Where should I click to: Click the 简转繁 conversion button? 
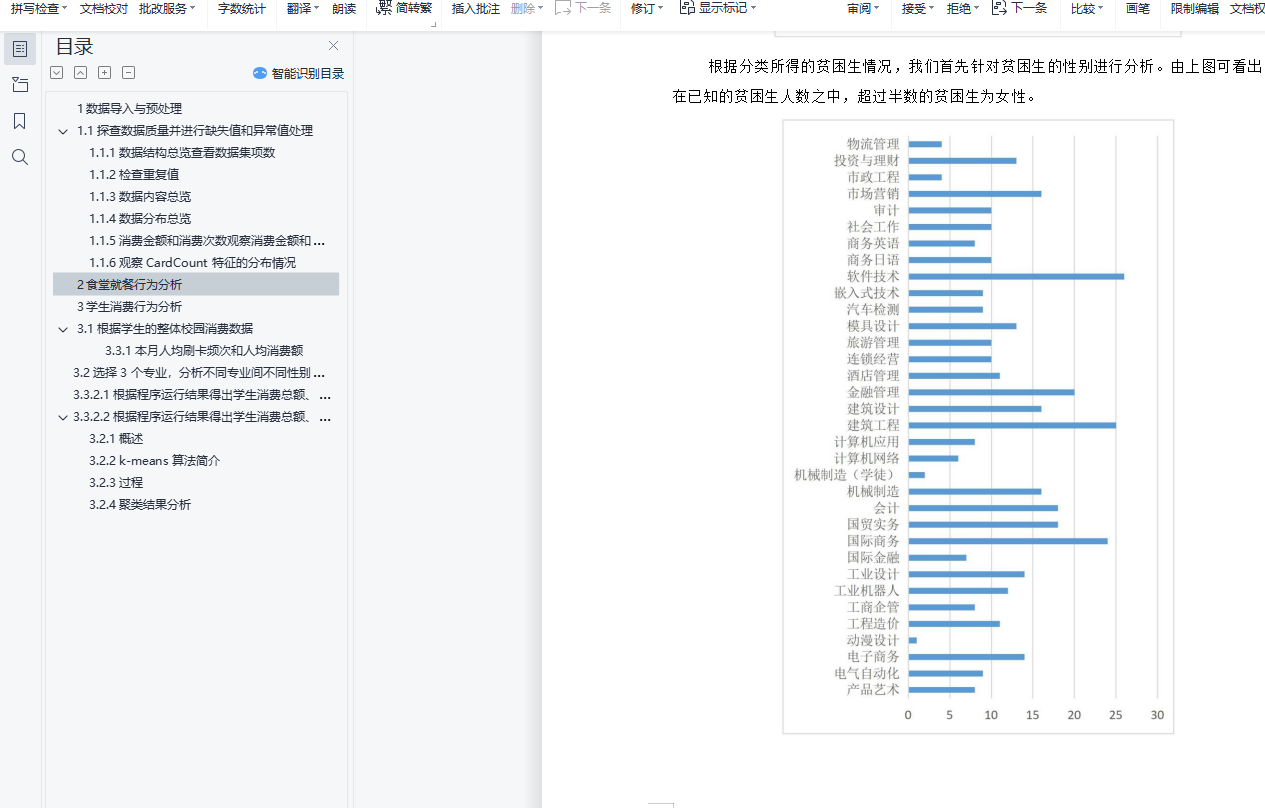(404, 8)
